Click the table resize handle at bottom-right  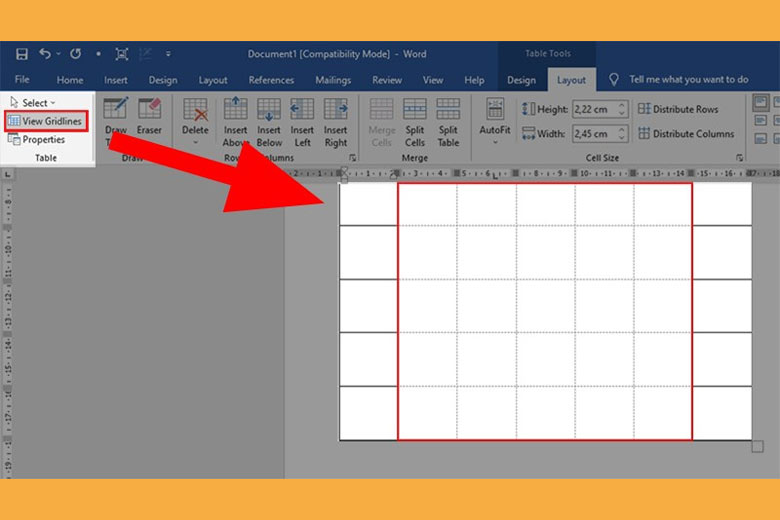point(758,446)
